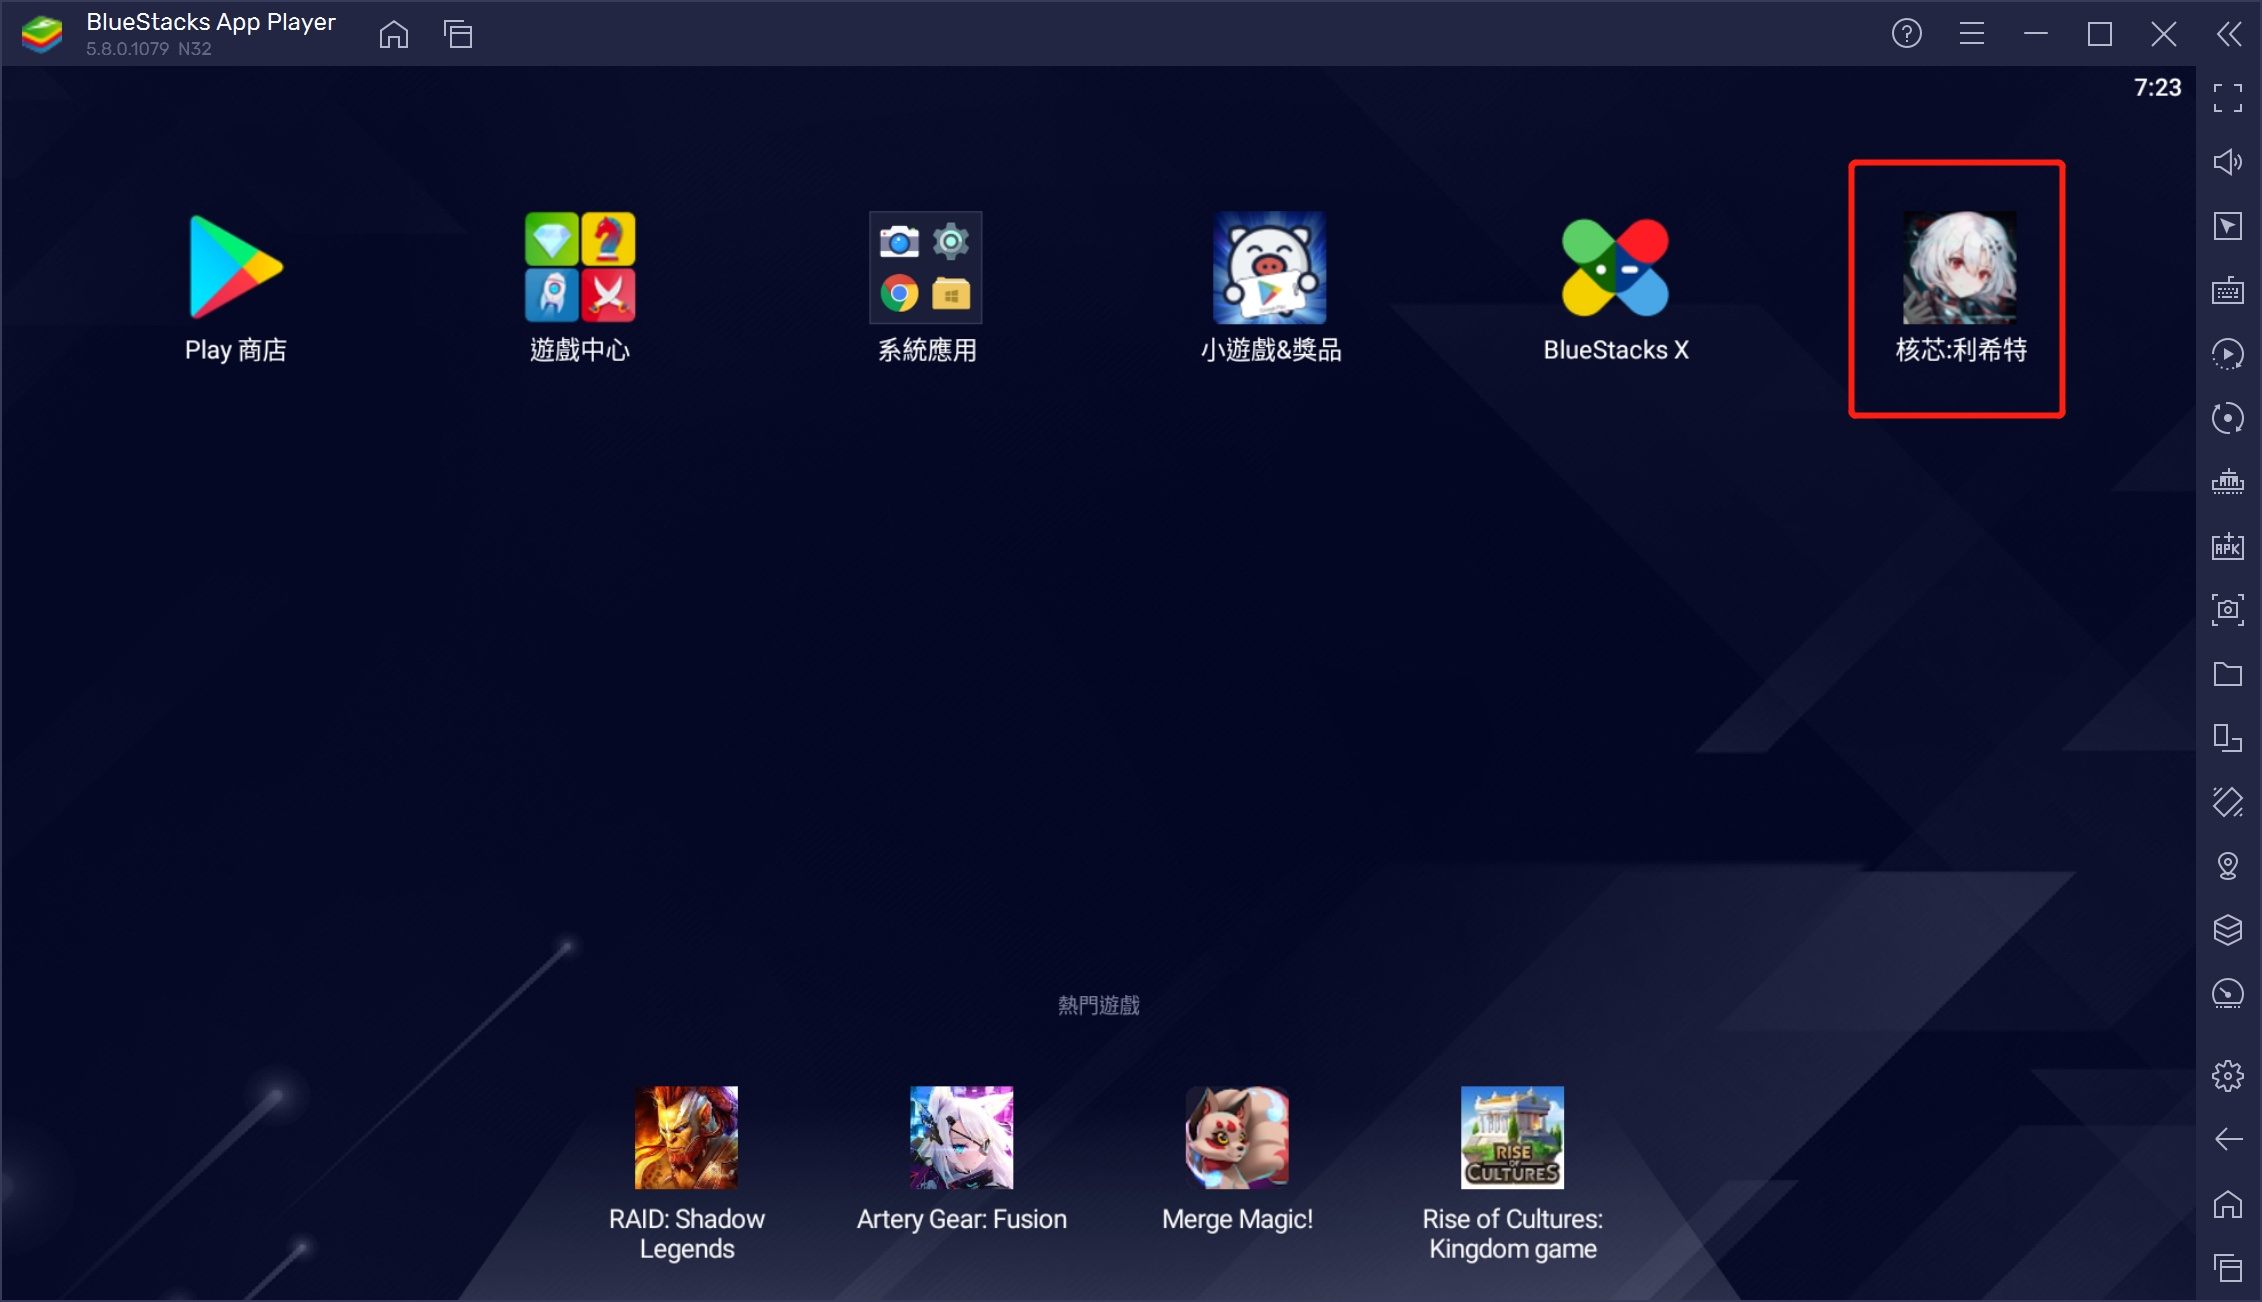This screenshot has height=1302, width=2262.
Task: Close the BlueStacks App Player window
Action: [2164, 34]
